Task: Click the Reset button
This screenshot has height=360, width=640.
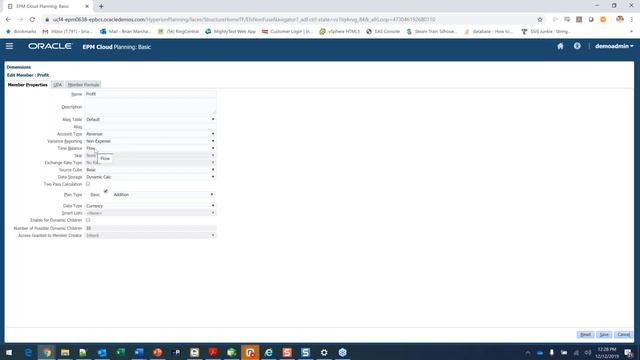Action: [585, 335]
